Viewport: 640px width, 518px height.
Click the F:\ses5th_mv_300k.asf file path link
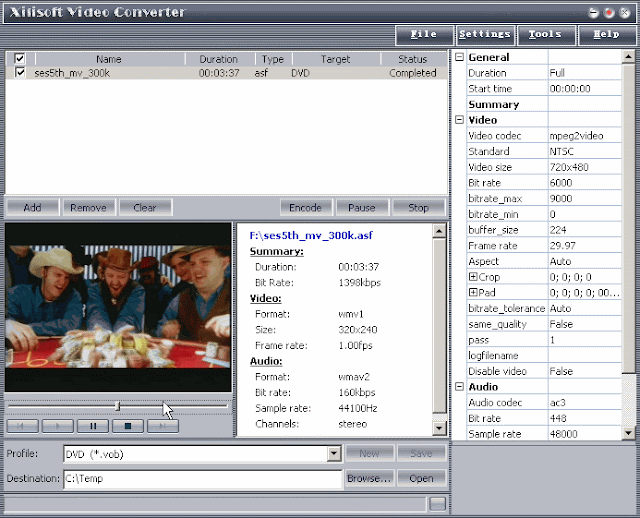pyautogui.click(x=311, y=236)
